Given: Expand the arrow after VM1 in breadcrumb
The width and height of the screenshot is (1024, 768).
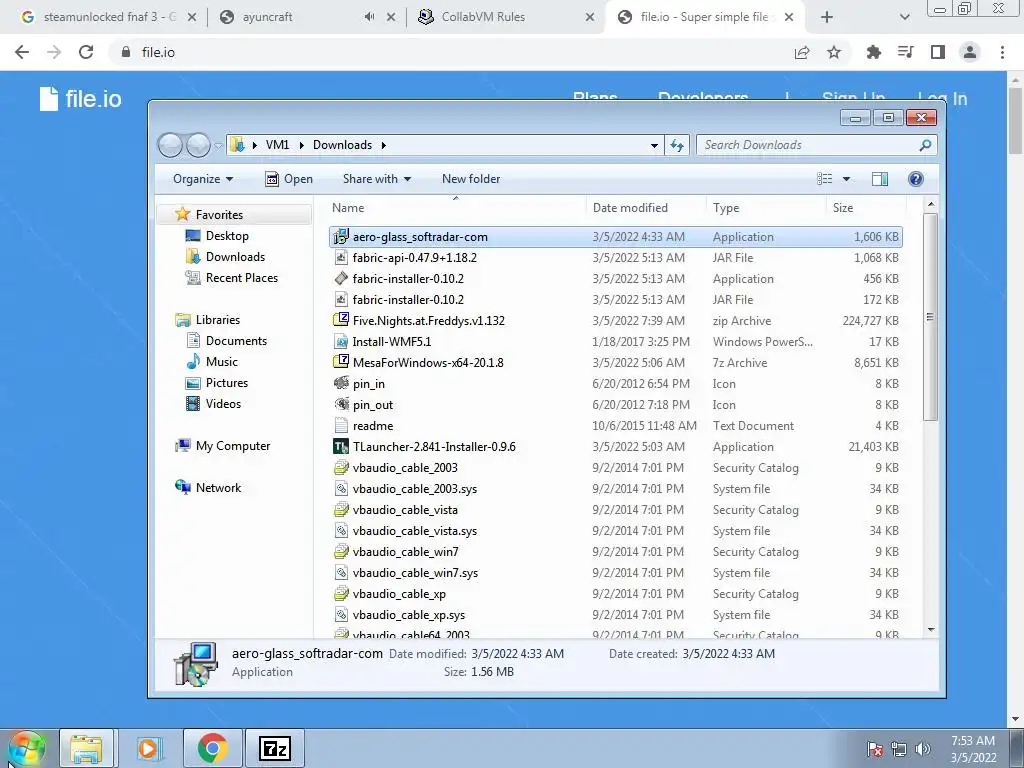Looking at the screenshot, I should click(302, 145).
